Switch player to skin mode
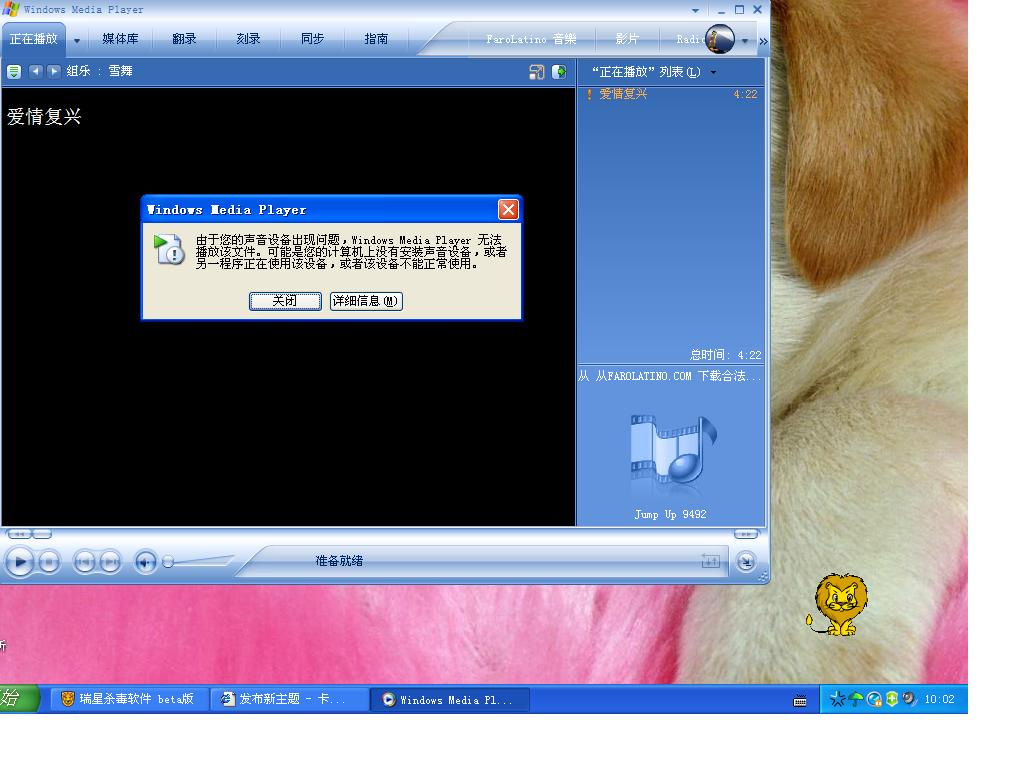Viewport: 1024px width, 768px height. (x=746, y=562)
